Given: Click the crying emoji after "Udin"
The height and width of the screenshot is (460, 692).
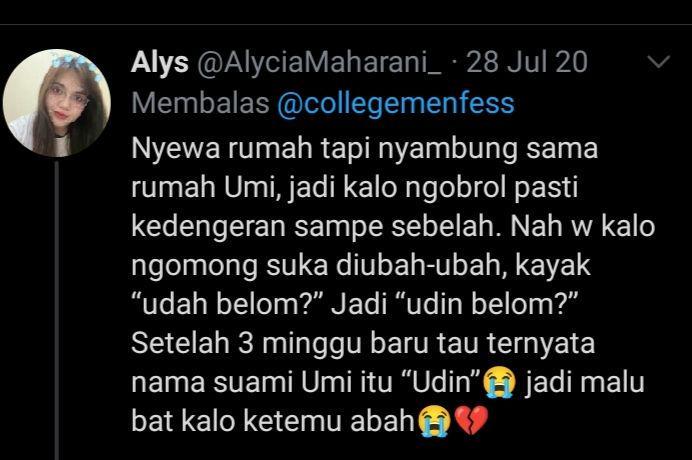Looking at the screenshot, I should coord(499,383).
